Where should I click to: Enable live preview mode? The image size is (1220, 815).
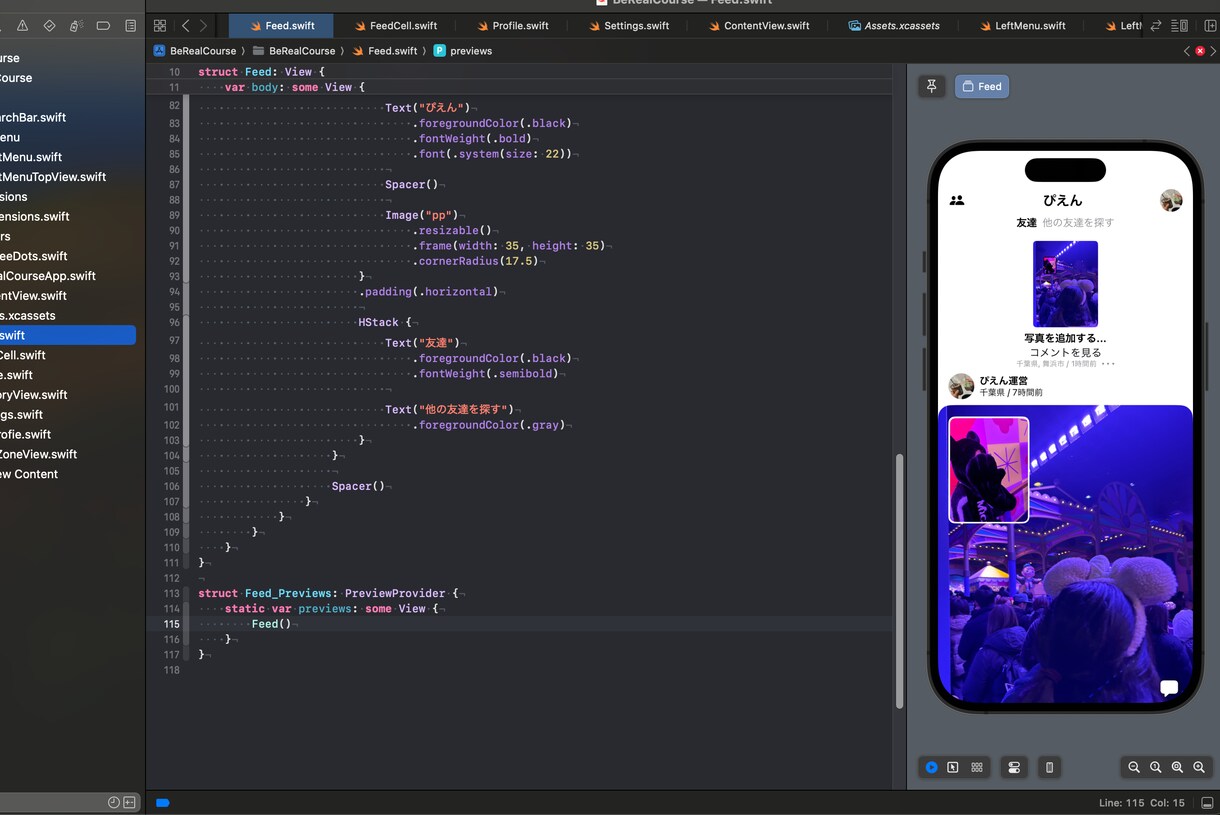(x=931, y=767)
